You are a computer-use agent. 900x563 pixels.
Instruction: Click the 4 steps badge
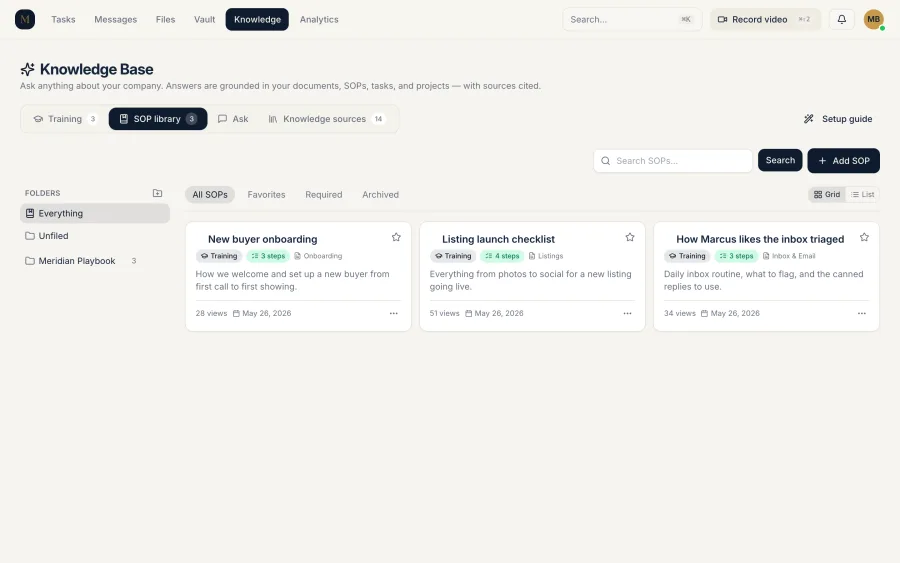click(503, 256)
